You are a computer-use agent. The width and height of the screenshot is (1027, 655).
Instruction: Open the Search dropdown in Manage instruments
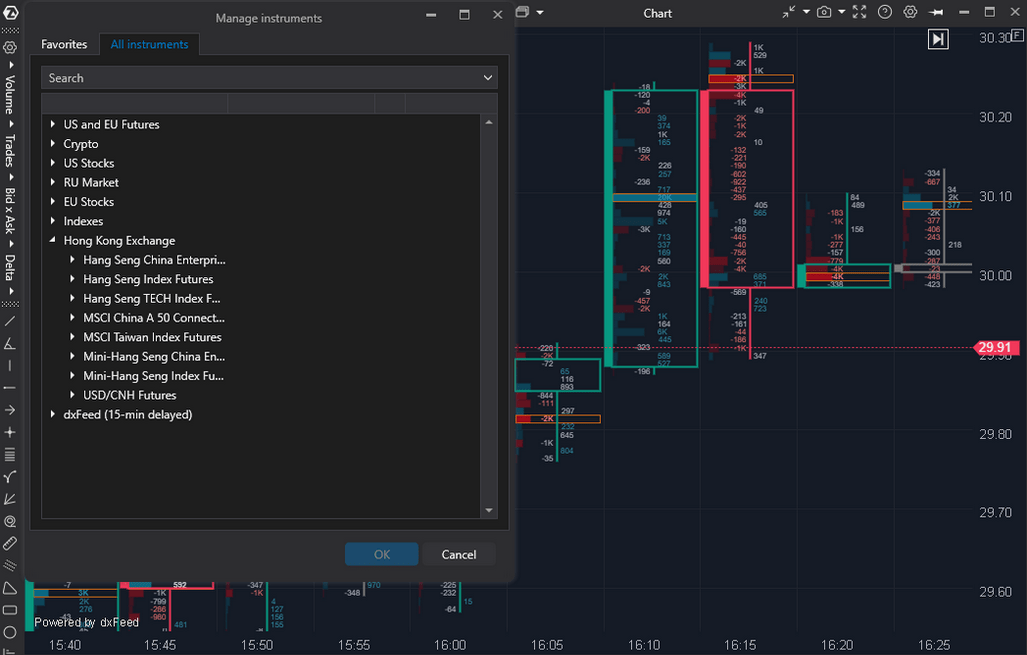(487, 77)
